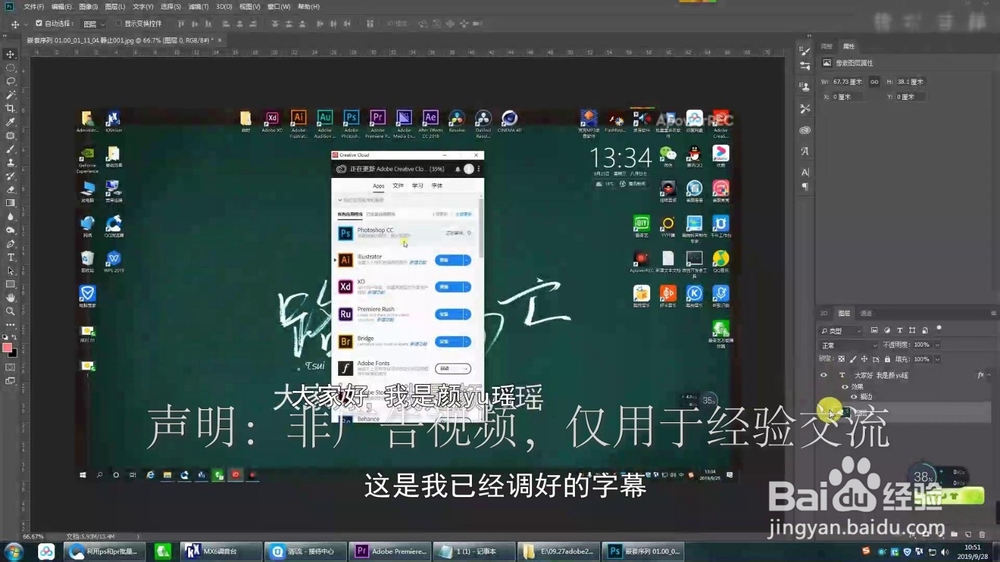Select the Move tool in the toolbox
The image size is (1000, 562).
[10, 54]
